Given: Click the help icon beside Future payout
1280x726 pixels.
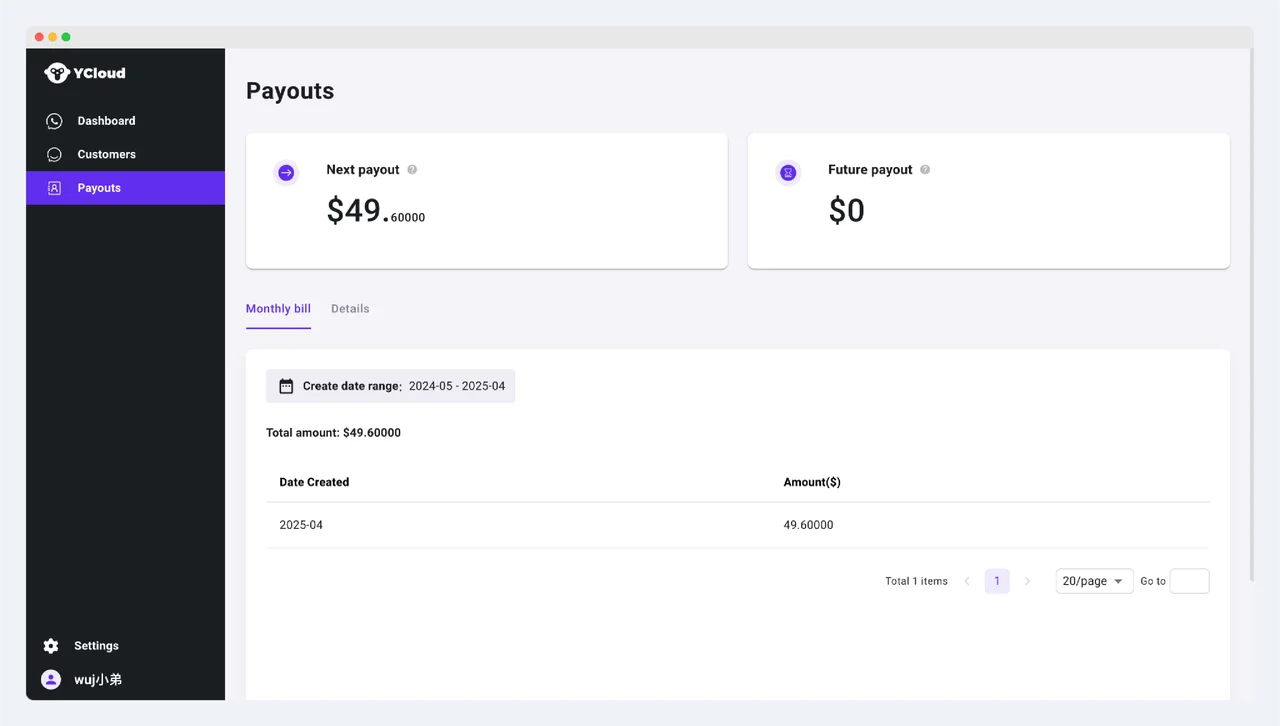Looking at the screenshot, I should (925, 170).
